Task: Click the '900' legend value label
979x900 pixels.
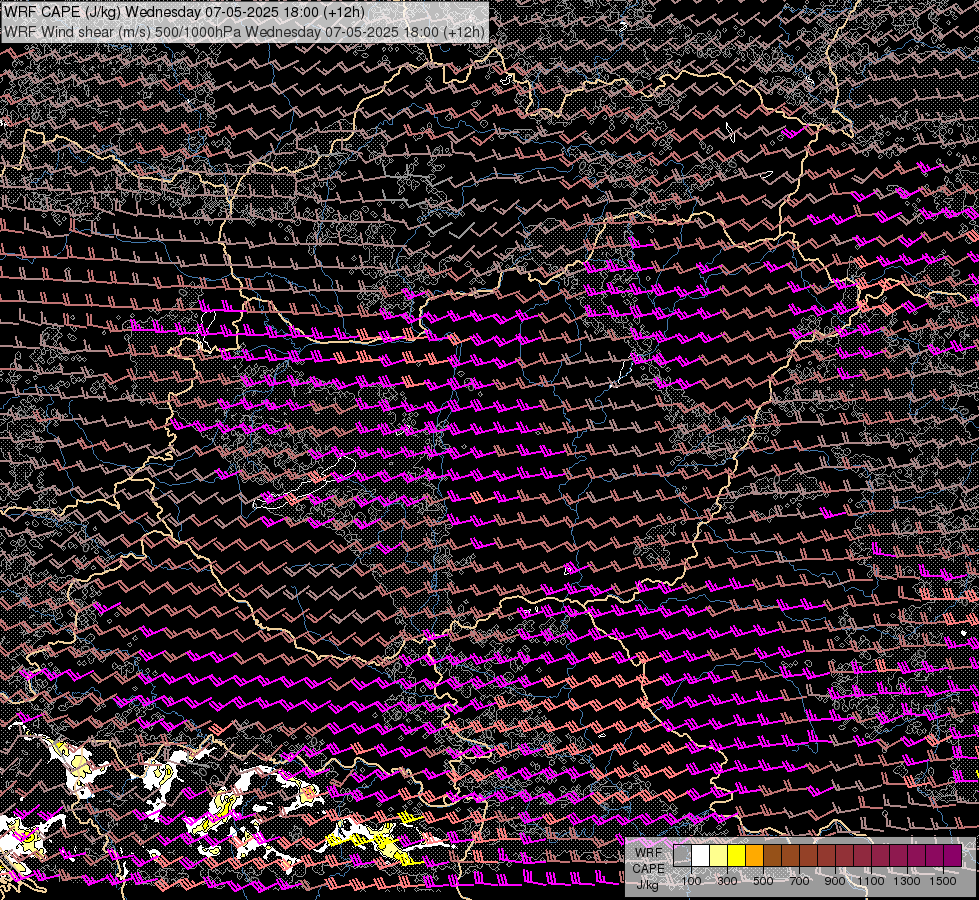Action: point(835,881)
